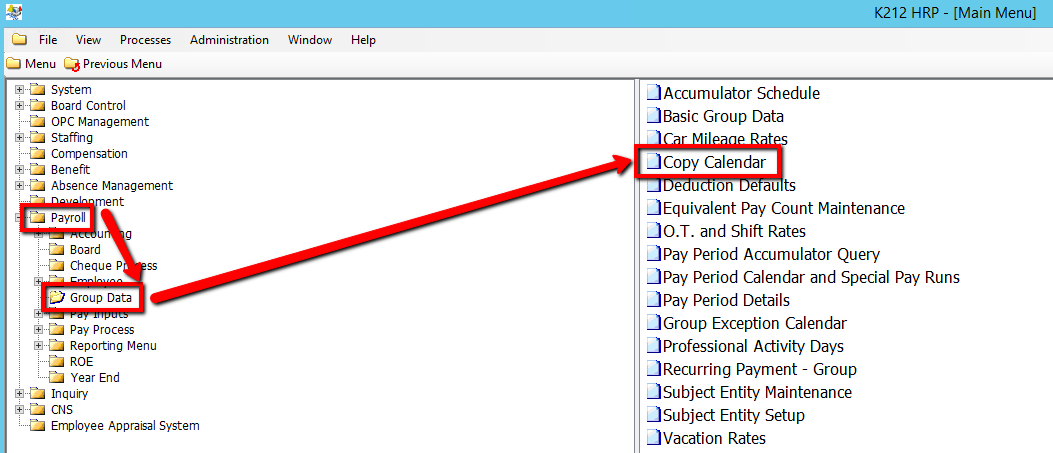Expand the System tree node
The image size is (1053, 453).
(x=19, y=90)
